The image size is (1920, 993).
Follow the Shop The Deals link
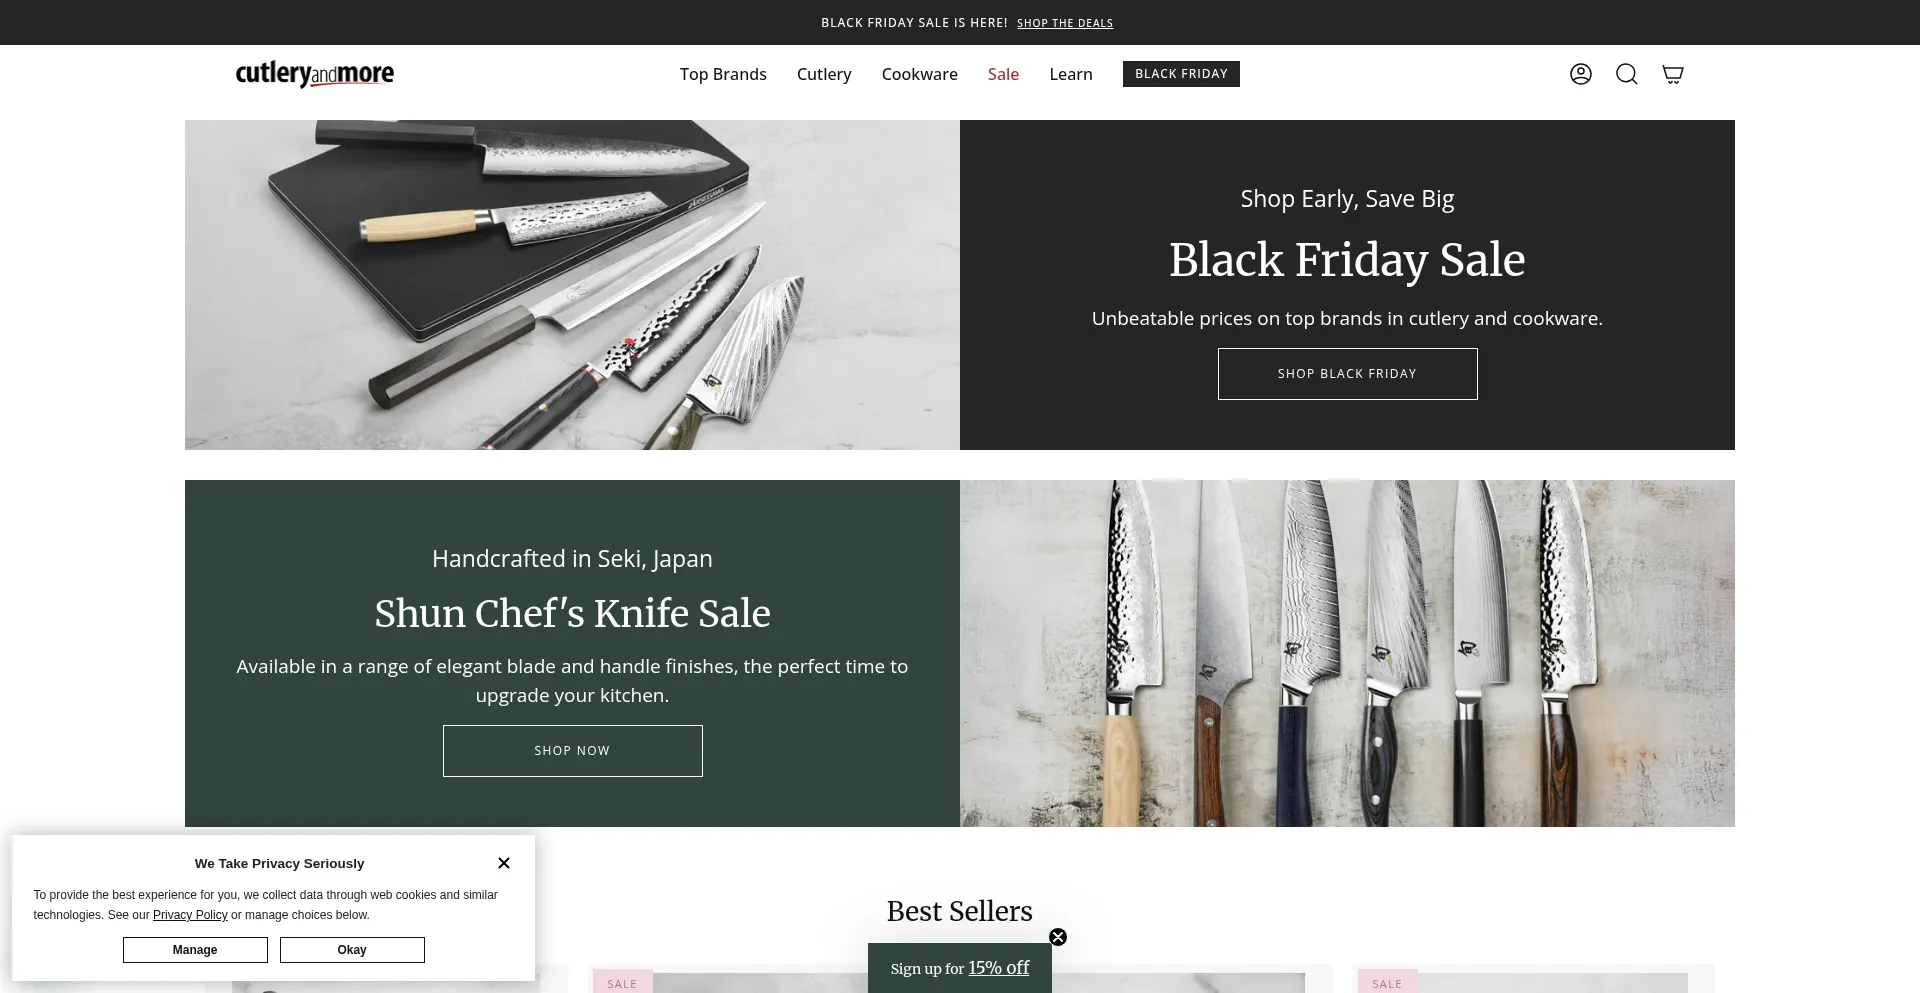(x=1065, y=23)
